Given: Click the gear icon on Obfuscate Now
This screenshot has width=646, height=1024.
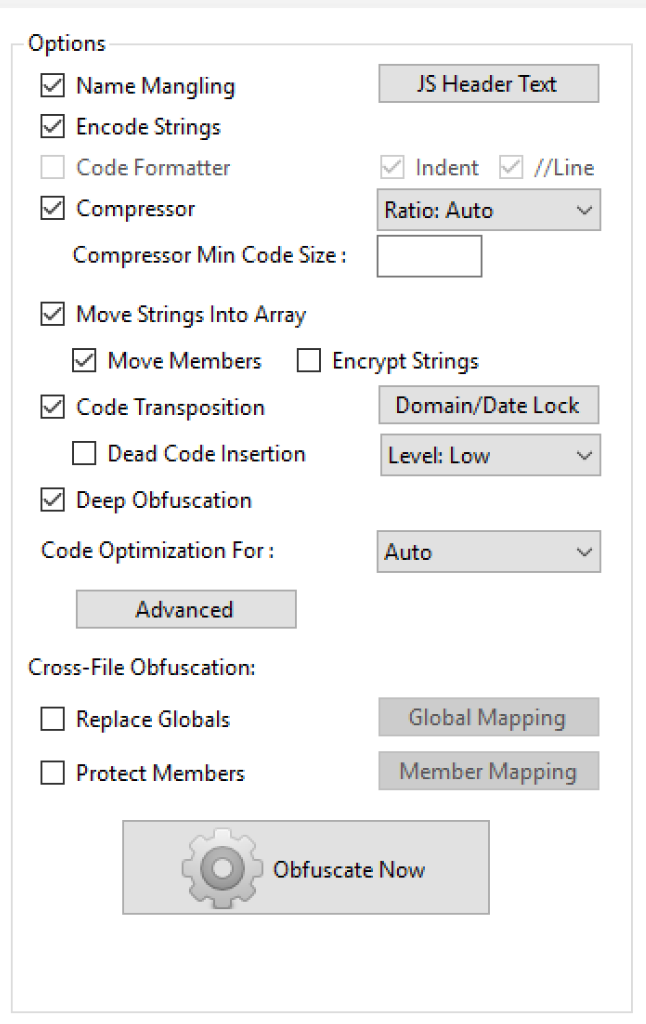Looking at the screenshot, I should click(x=222, y=868).
